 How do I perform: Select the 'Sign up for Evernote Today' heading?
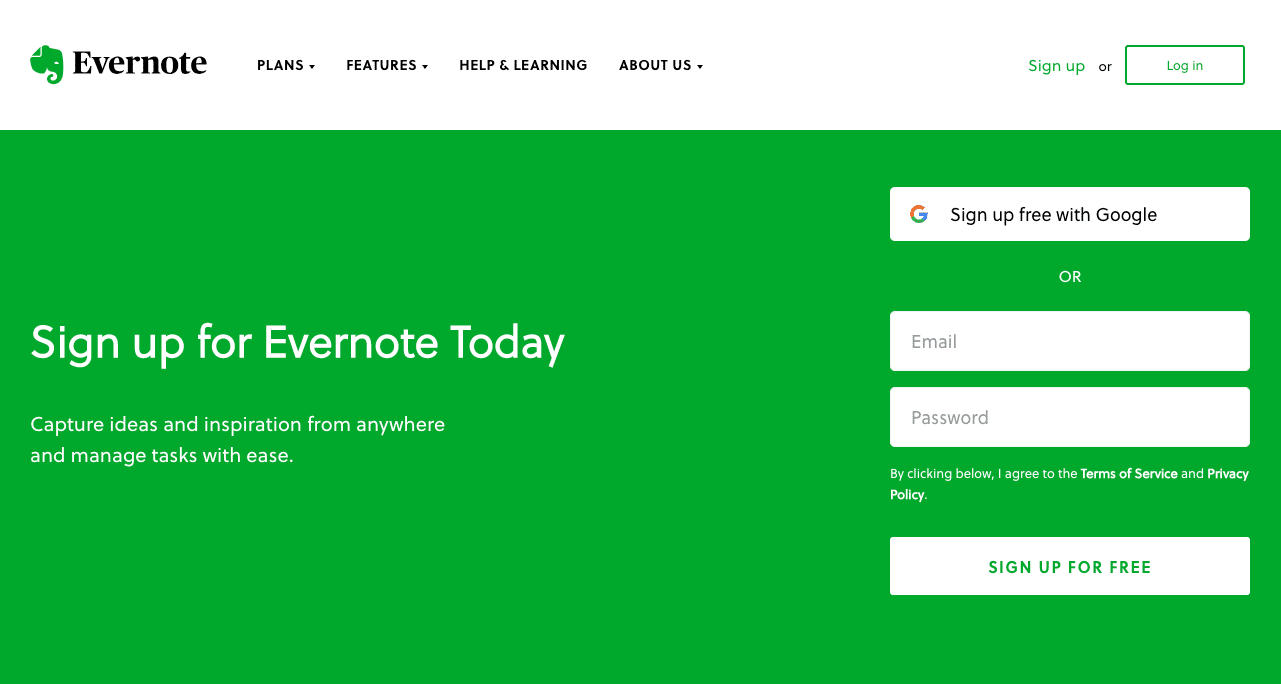tap(297, 343)
